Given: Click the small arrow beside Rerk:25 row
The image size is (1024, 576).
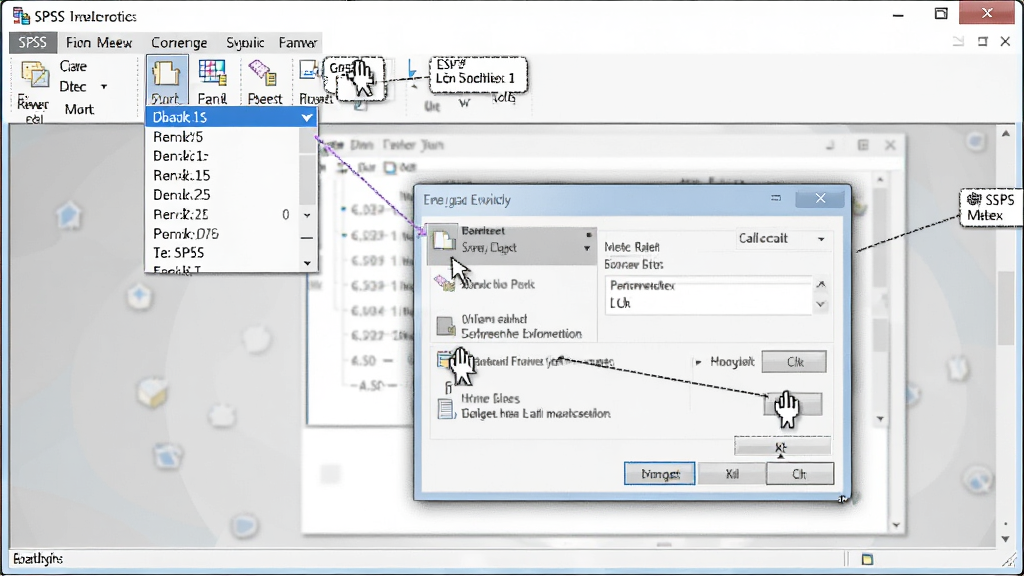Looking at the screenshot, I should 307,216.
